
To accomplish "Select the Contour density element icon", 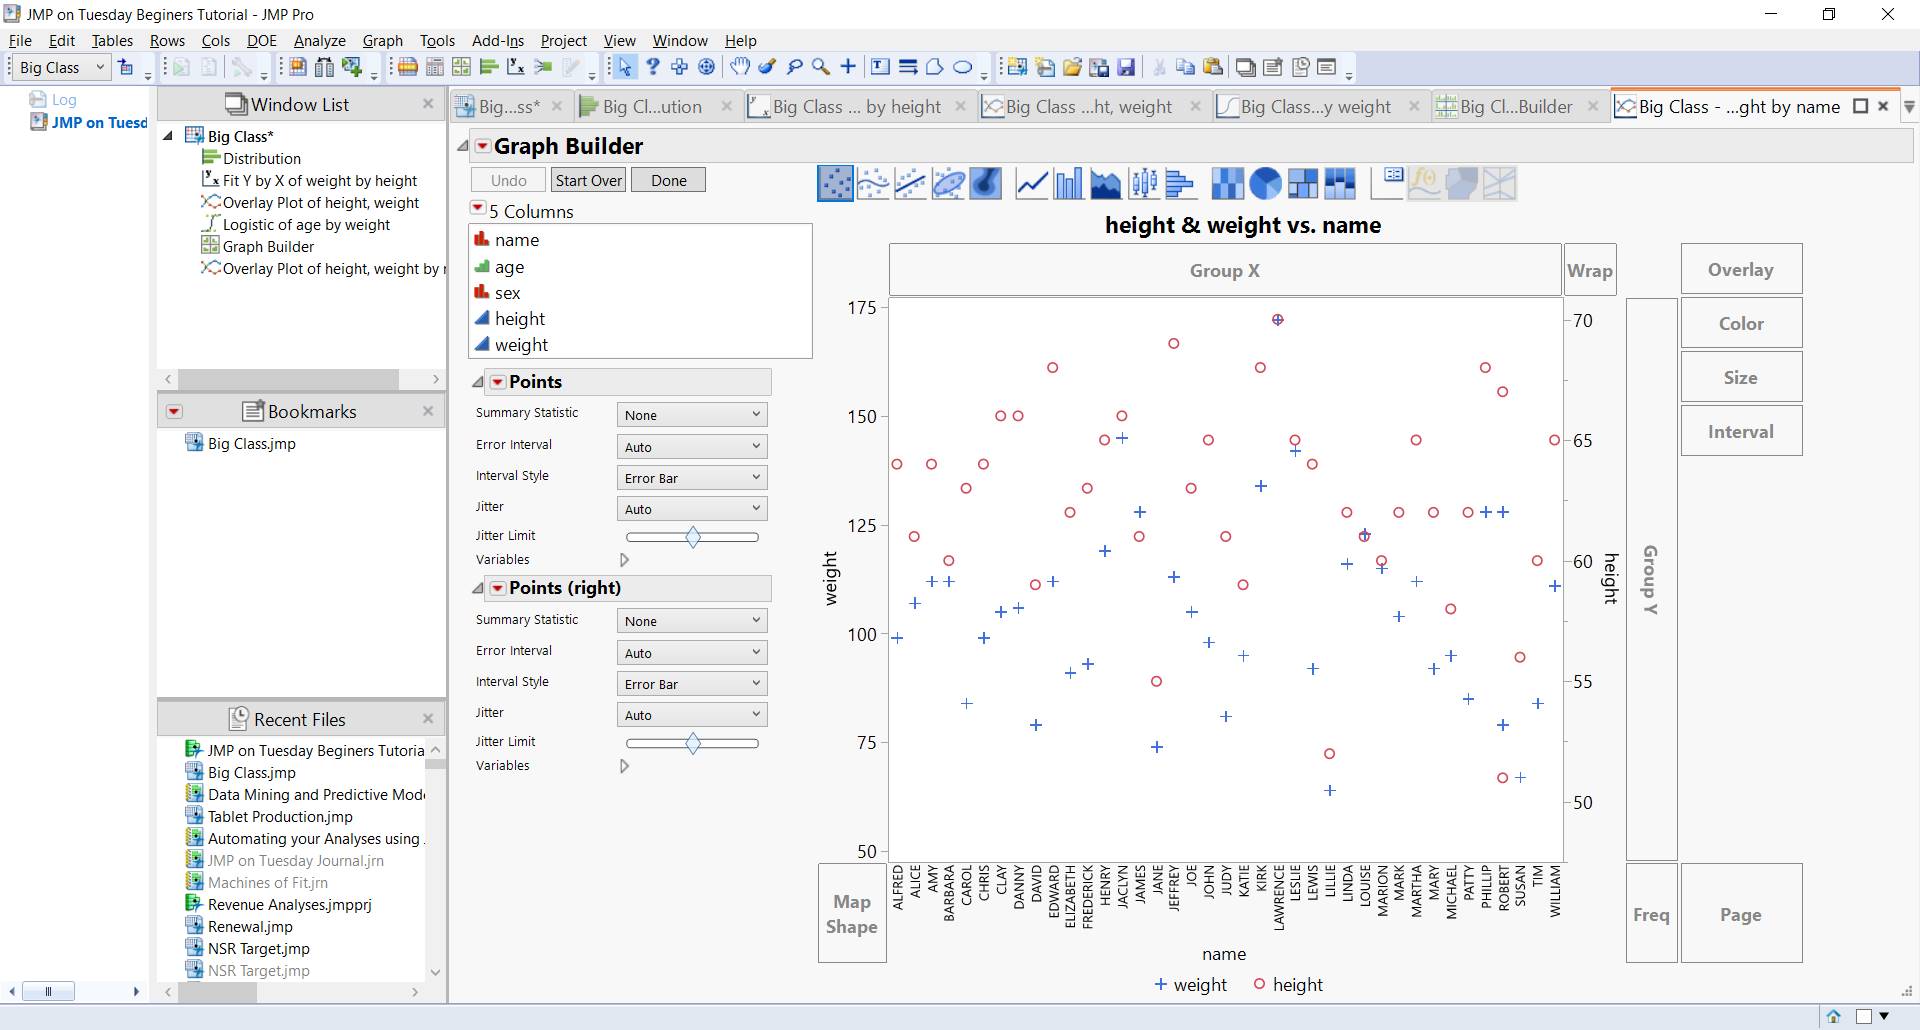I will 986,183.
